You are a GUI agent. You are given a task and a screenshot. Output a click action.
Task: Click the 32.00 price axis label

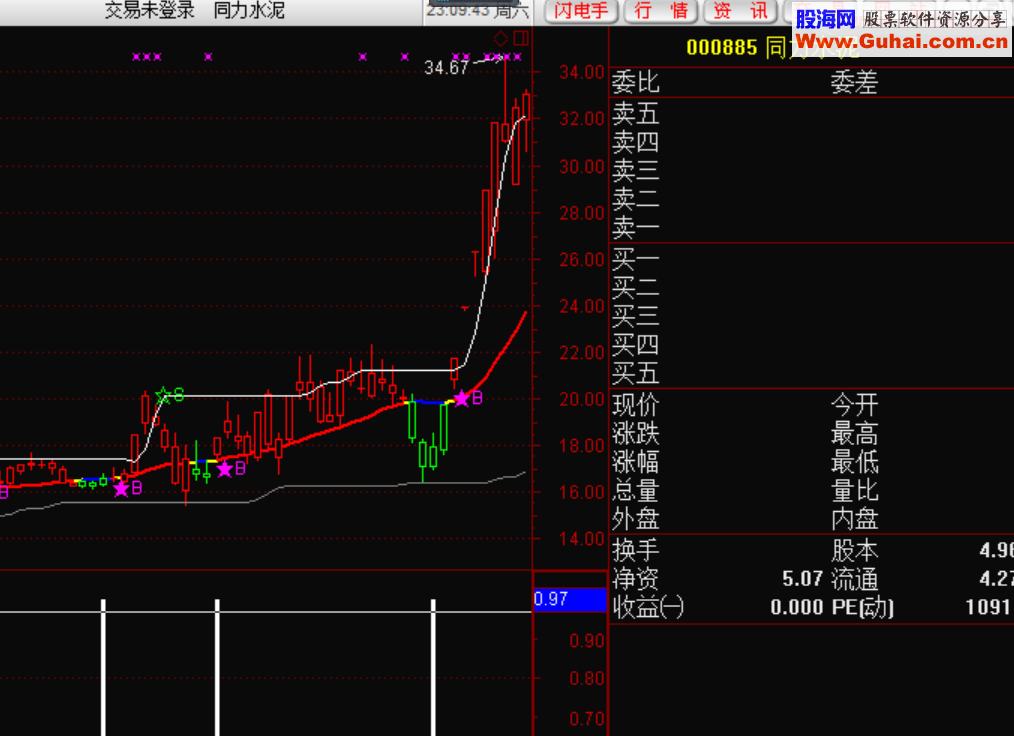[x=581, y=119]
